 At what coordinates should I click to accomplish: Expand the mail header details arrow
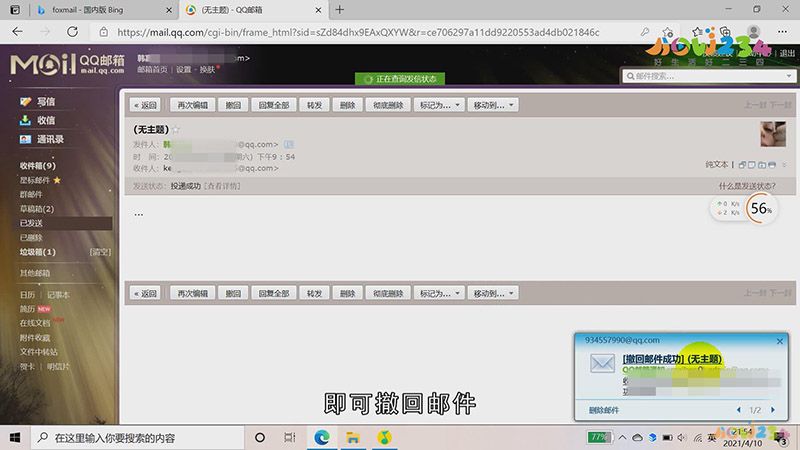(784, 165)
